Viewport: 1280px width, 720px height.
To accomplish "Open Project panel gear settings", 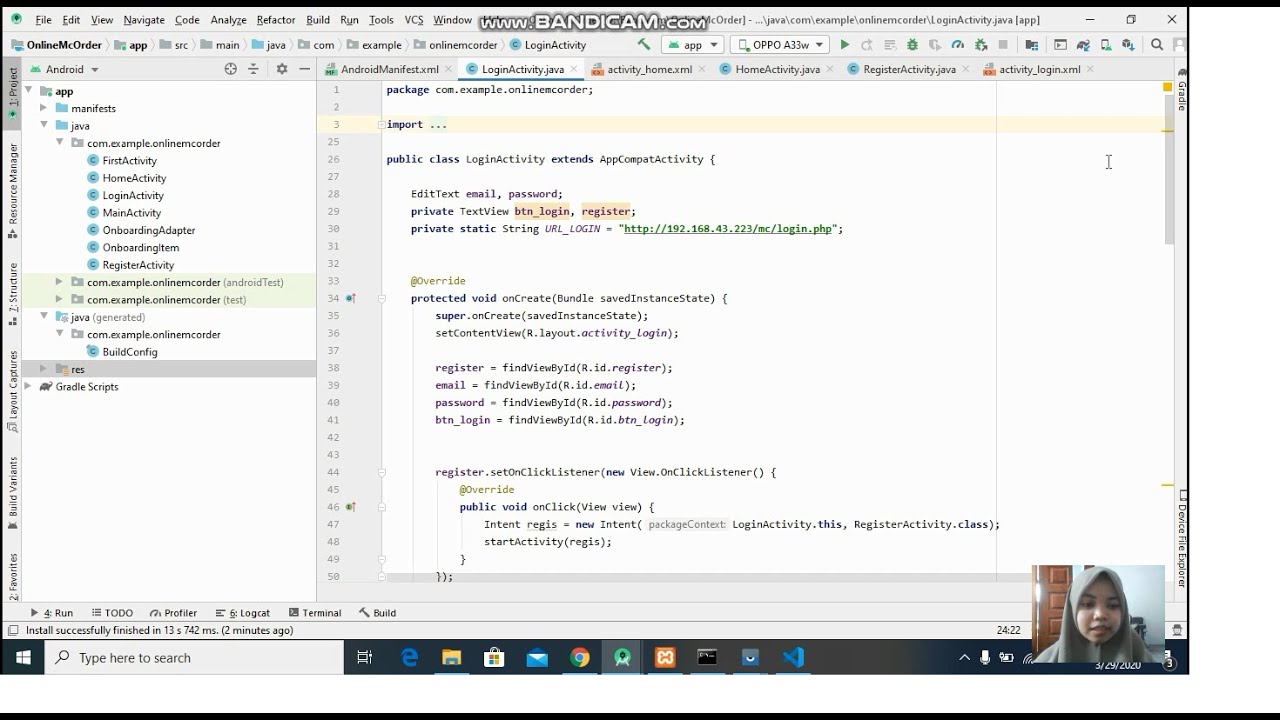I will click(282, 69).
